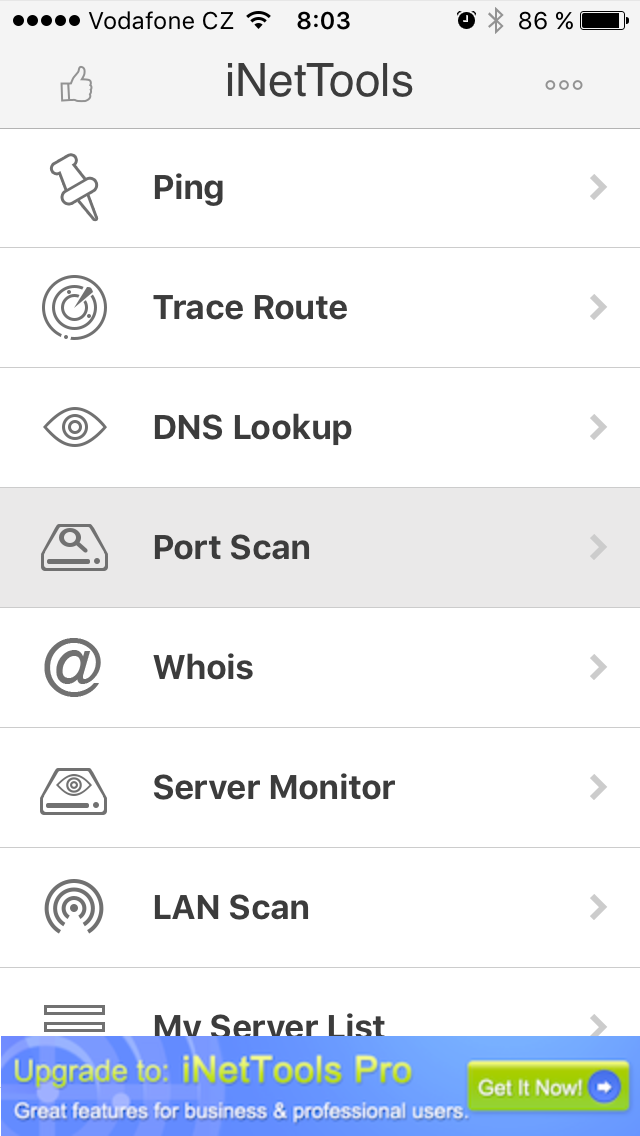640x1136 pixels.
Task: Open the three-dot more options menu
Action: (x=564, y=85)
